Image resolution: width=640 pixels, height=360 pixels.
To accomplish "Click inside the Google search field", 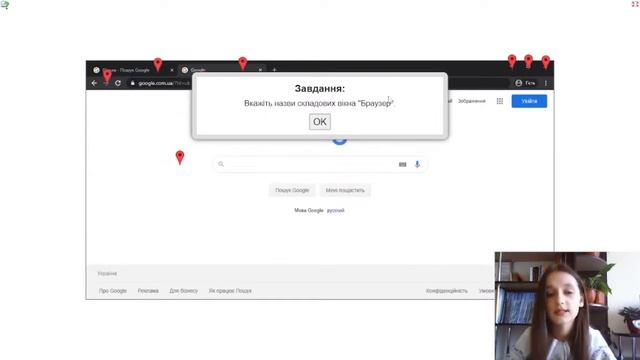I will click(x=320, y=164).
